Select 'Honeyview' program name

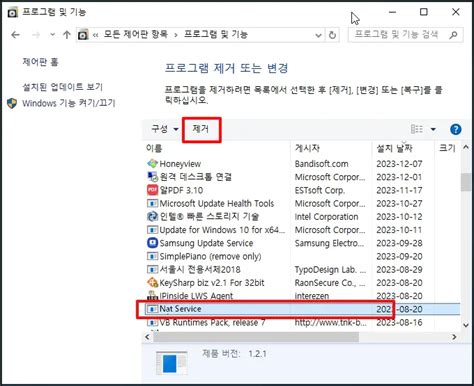pyautogui.click(x=180, y=164)
